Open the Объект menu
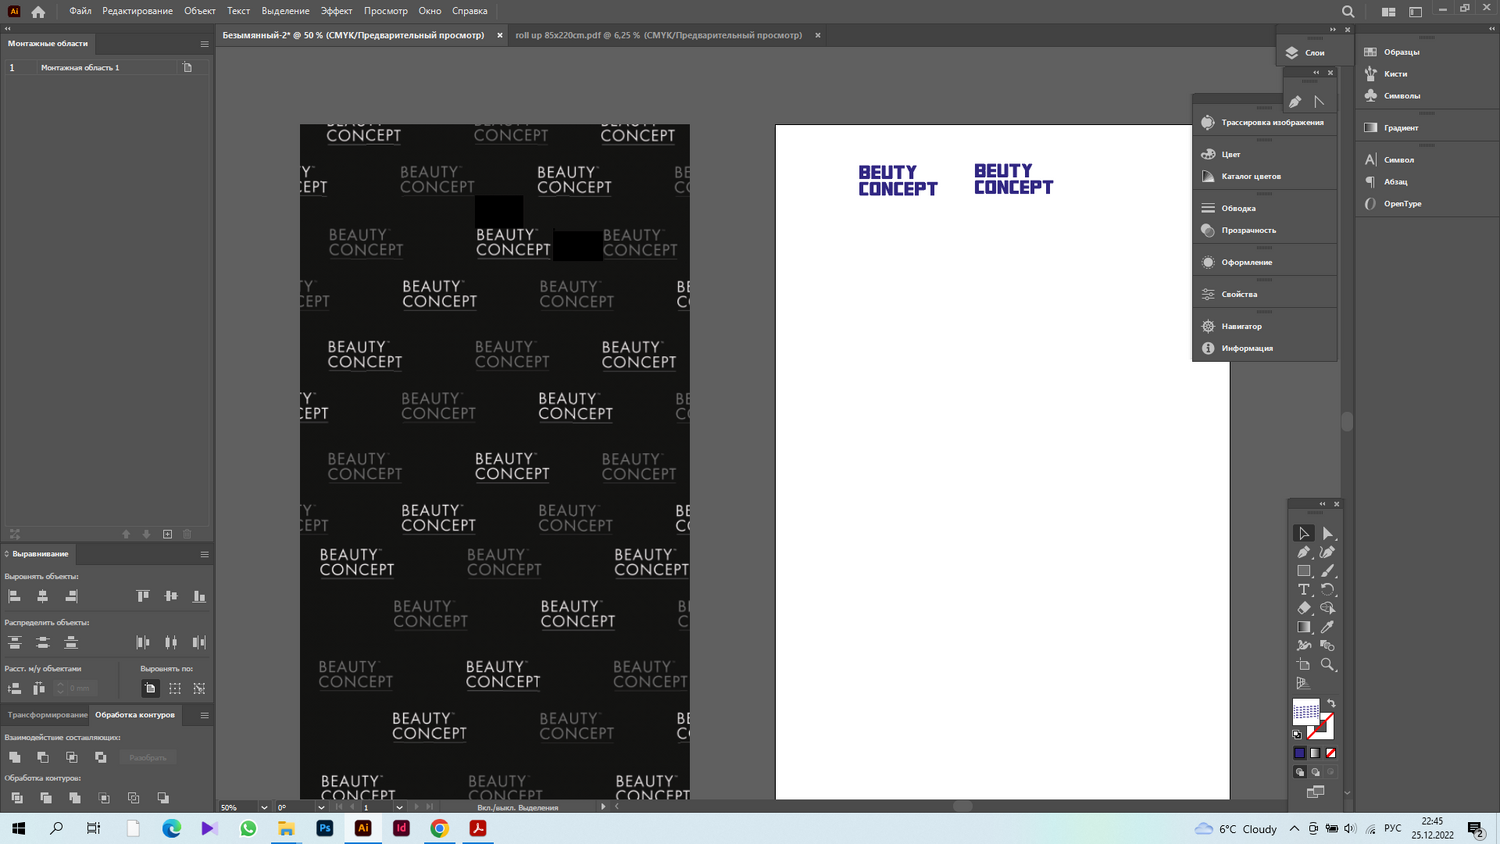Image resolution: width=1500 pixels, height=844 pixels. [200, 11]
